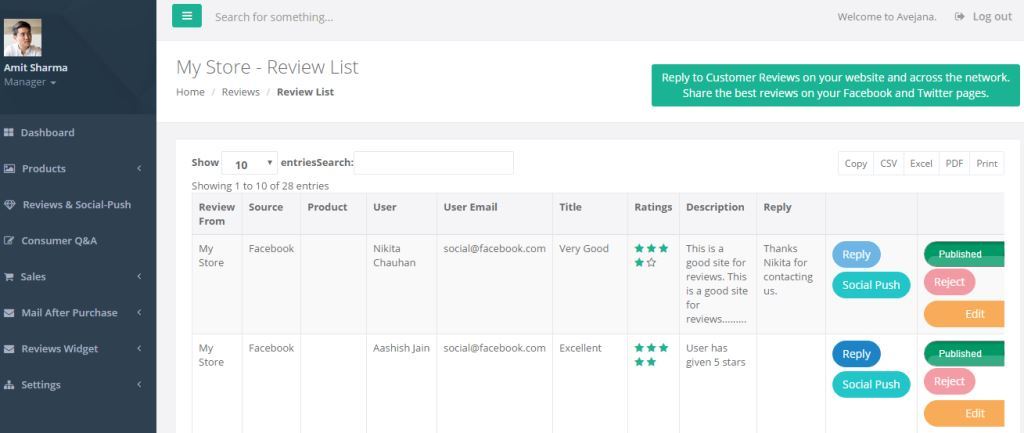Click the Settings sitemap icon in sidebar

pyautogui.click(x=10, y=385)
